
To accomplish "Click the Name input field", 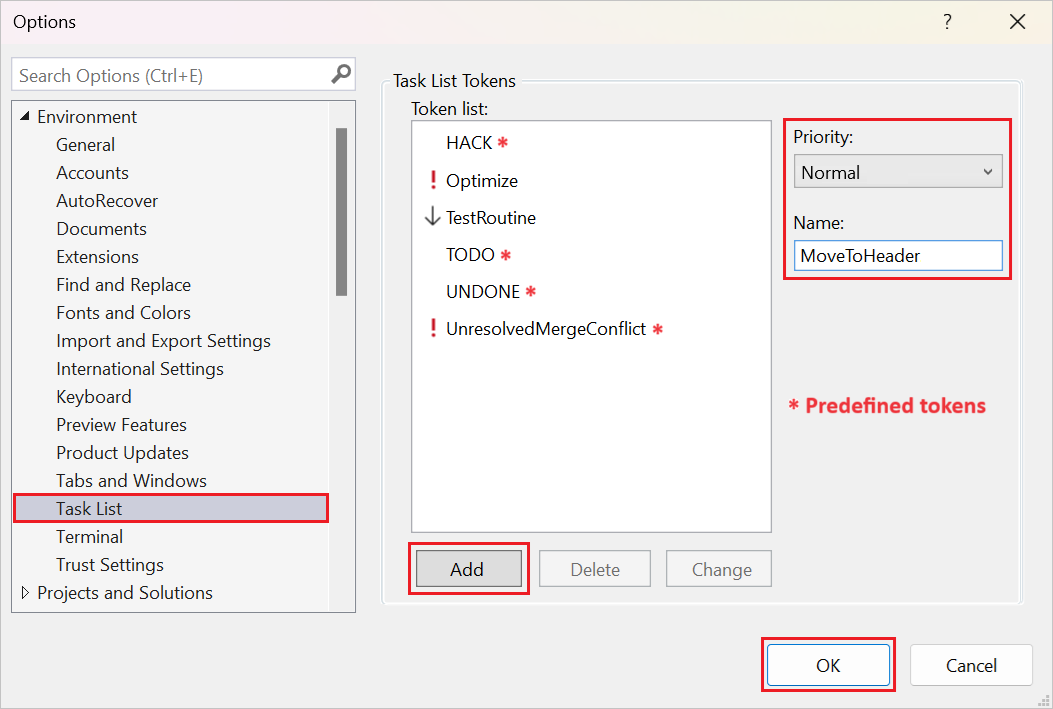I will pyautogui.click(x=897, y=255).
